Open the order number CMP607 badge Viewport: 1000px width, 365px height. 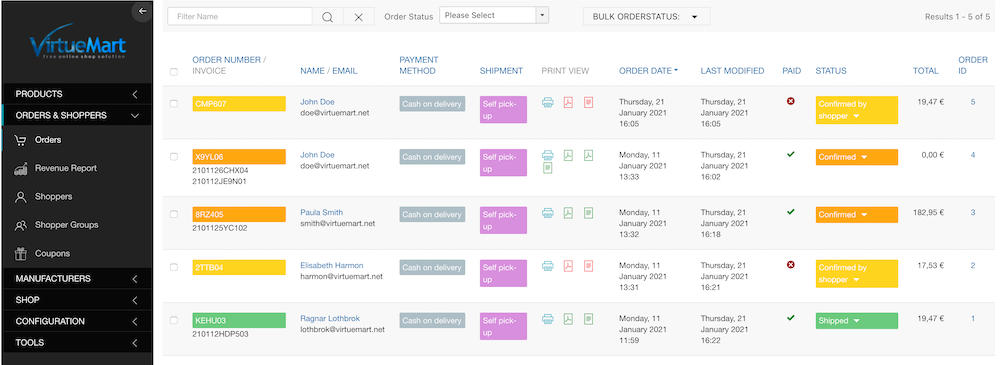tap(239, 104)
